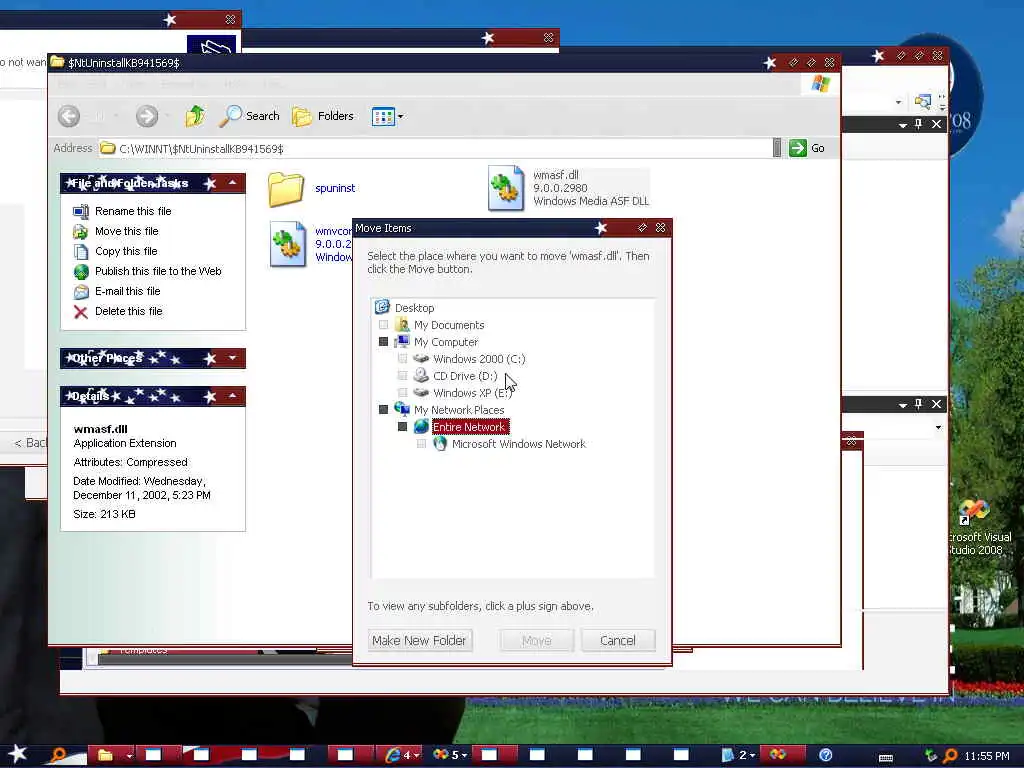This screenshot has height=768, width=1024.
Task: Click the Make New Folder button
Action: (x=420, y=641)
